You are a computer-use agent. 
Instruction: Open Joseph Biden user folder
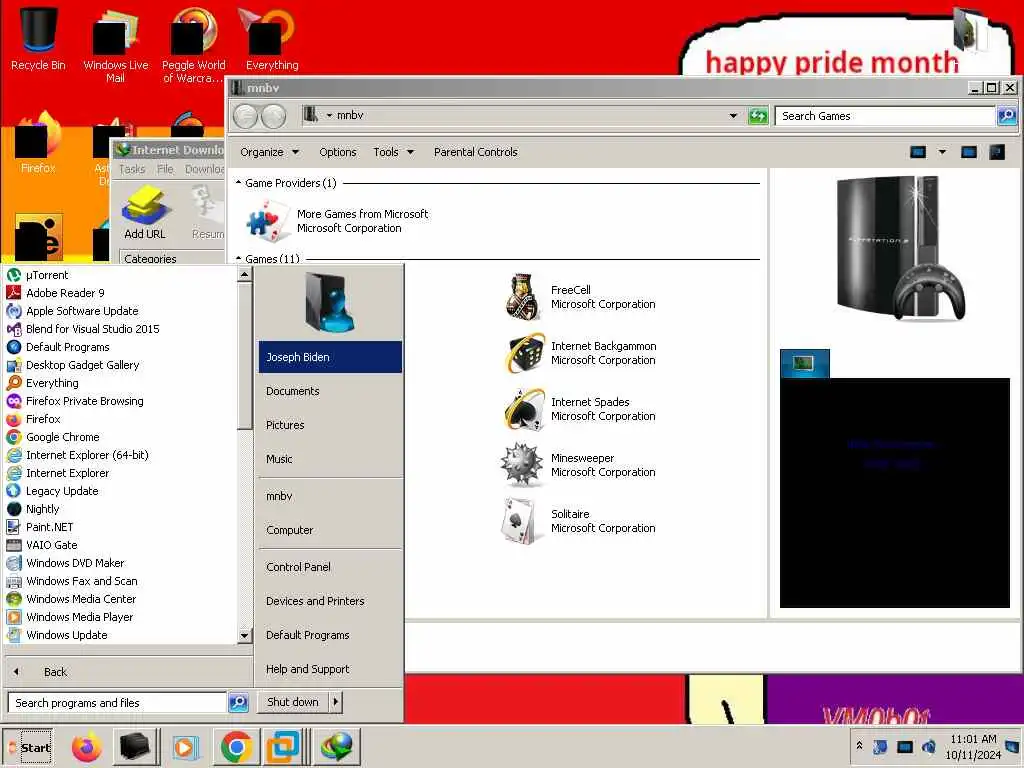pos(330,357)
